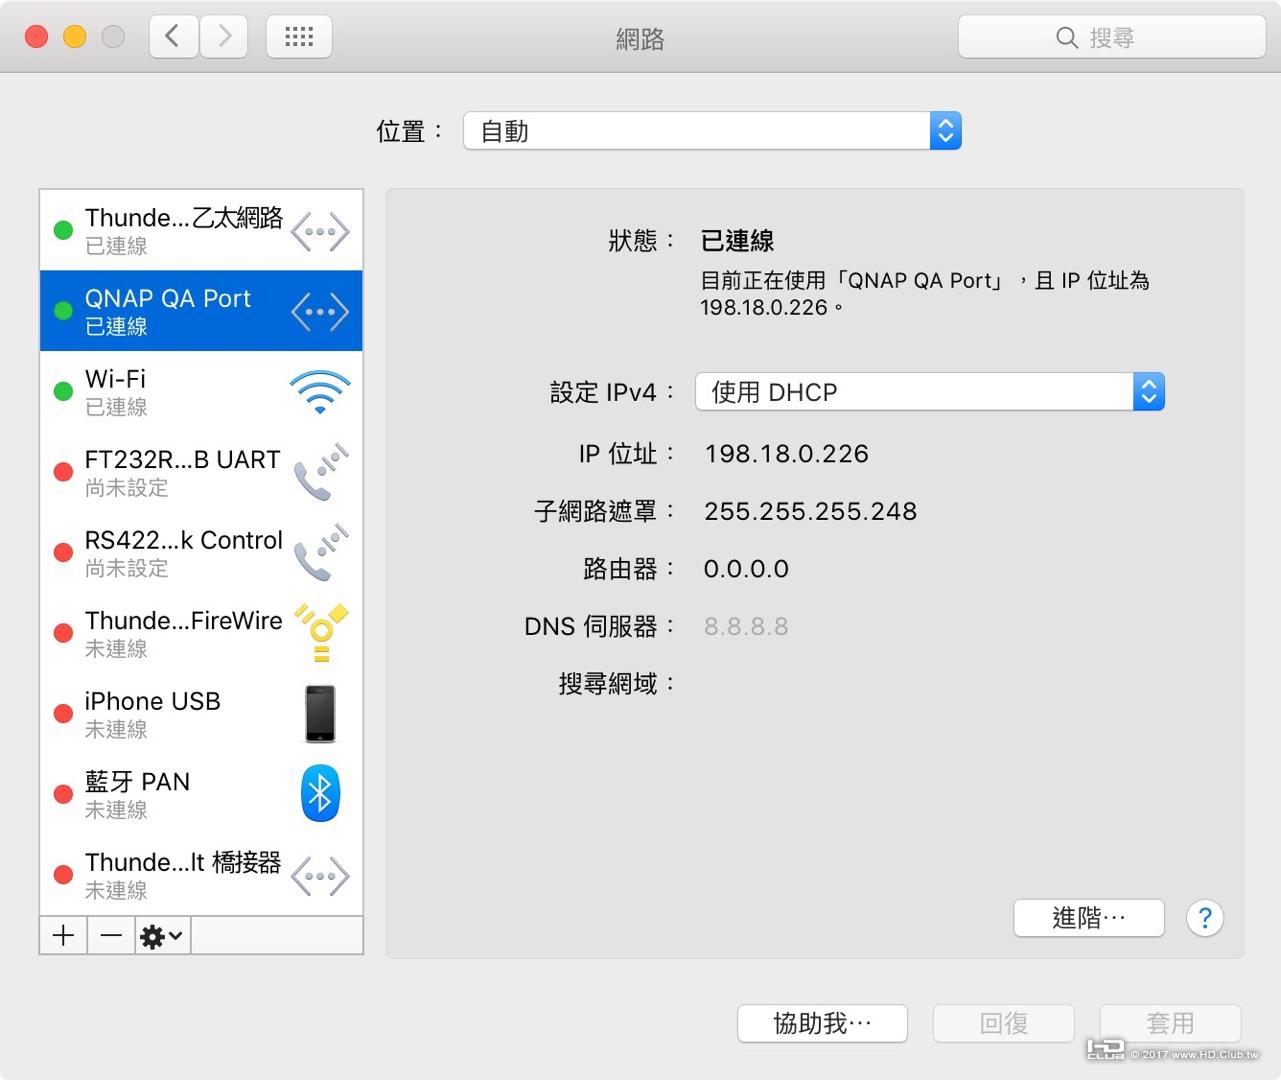This screenshot has height=1080, width=1281.
Task: Click red status dot of iPhone USB
Action: (63, 713)
